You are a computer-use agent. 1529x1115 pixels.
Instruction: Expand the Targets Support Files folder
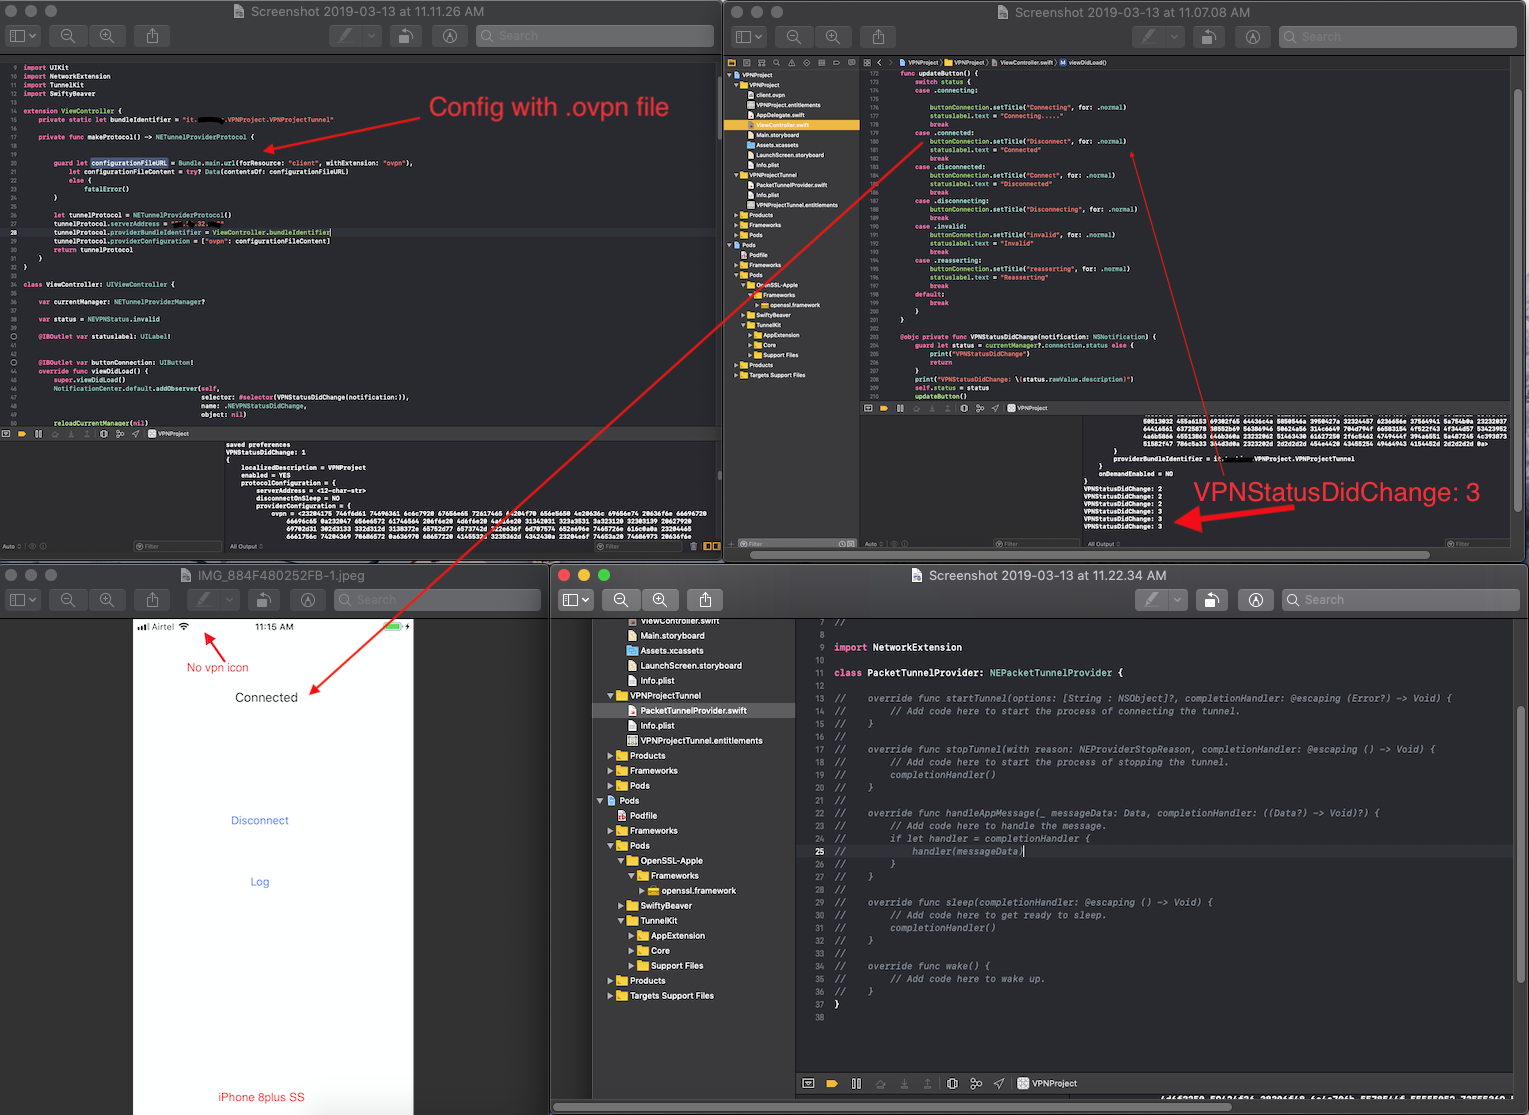tap(611, 996)
